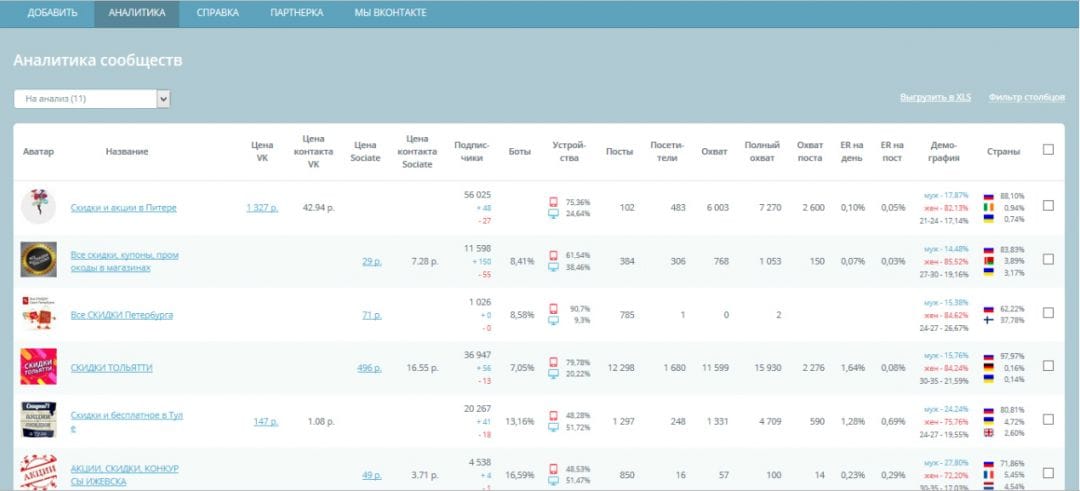Click the mobile device icon showing 75,36%
This screenshot has height=491, width=1080.
[553, 202]
